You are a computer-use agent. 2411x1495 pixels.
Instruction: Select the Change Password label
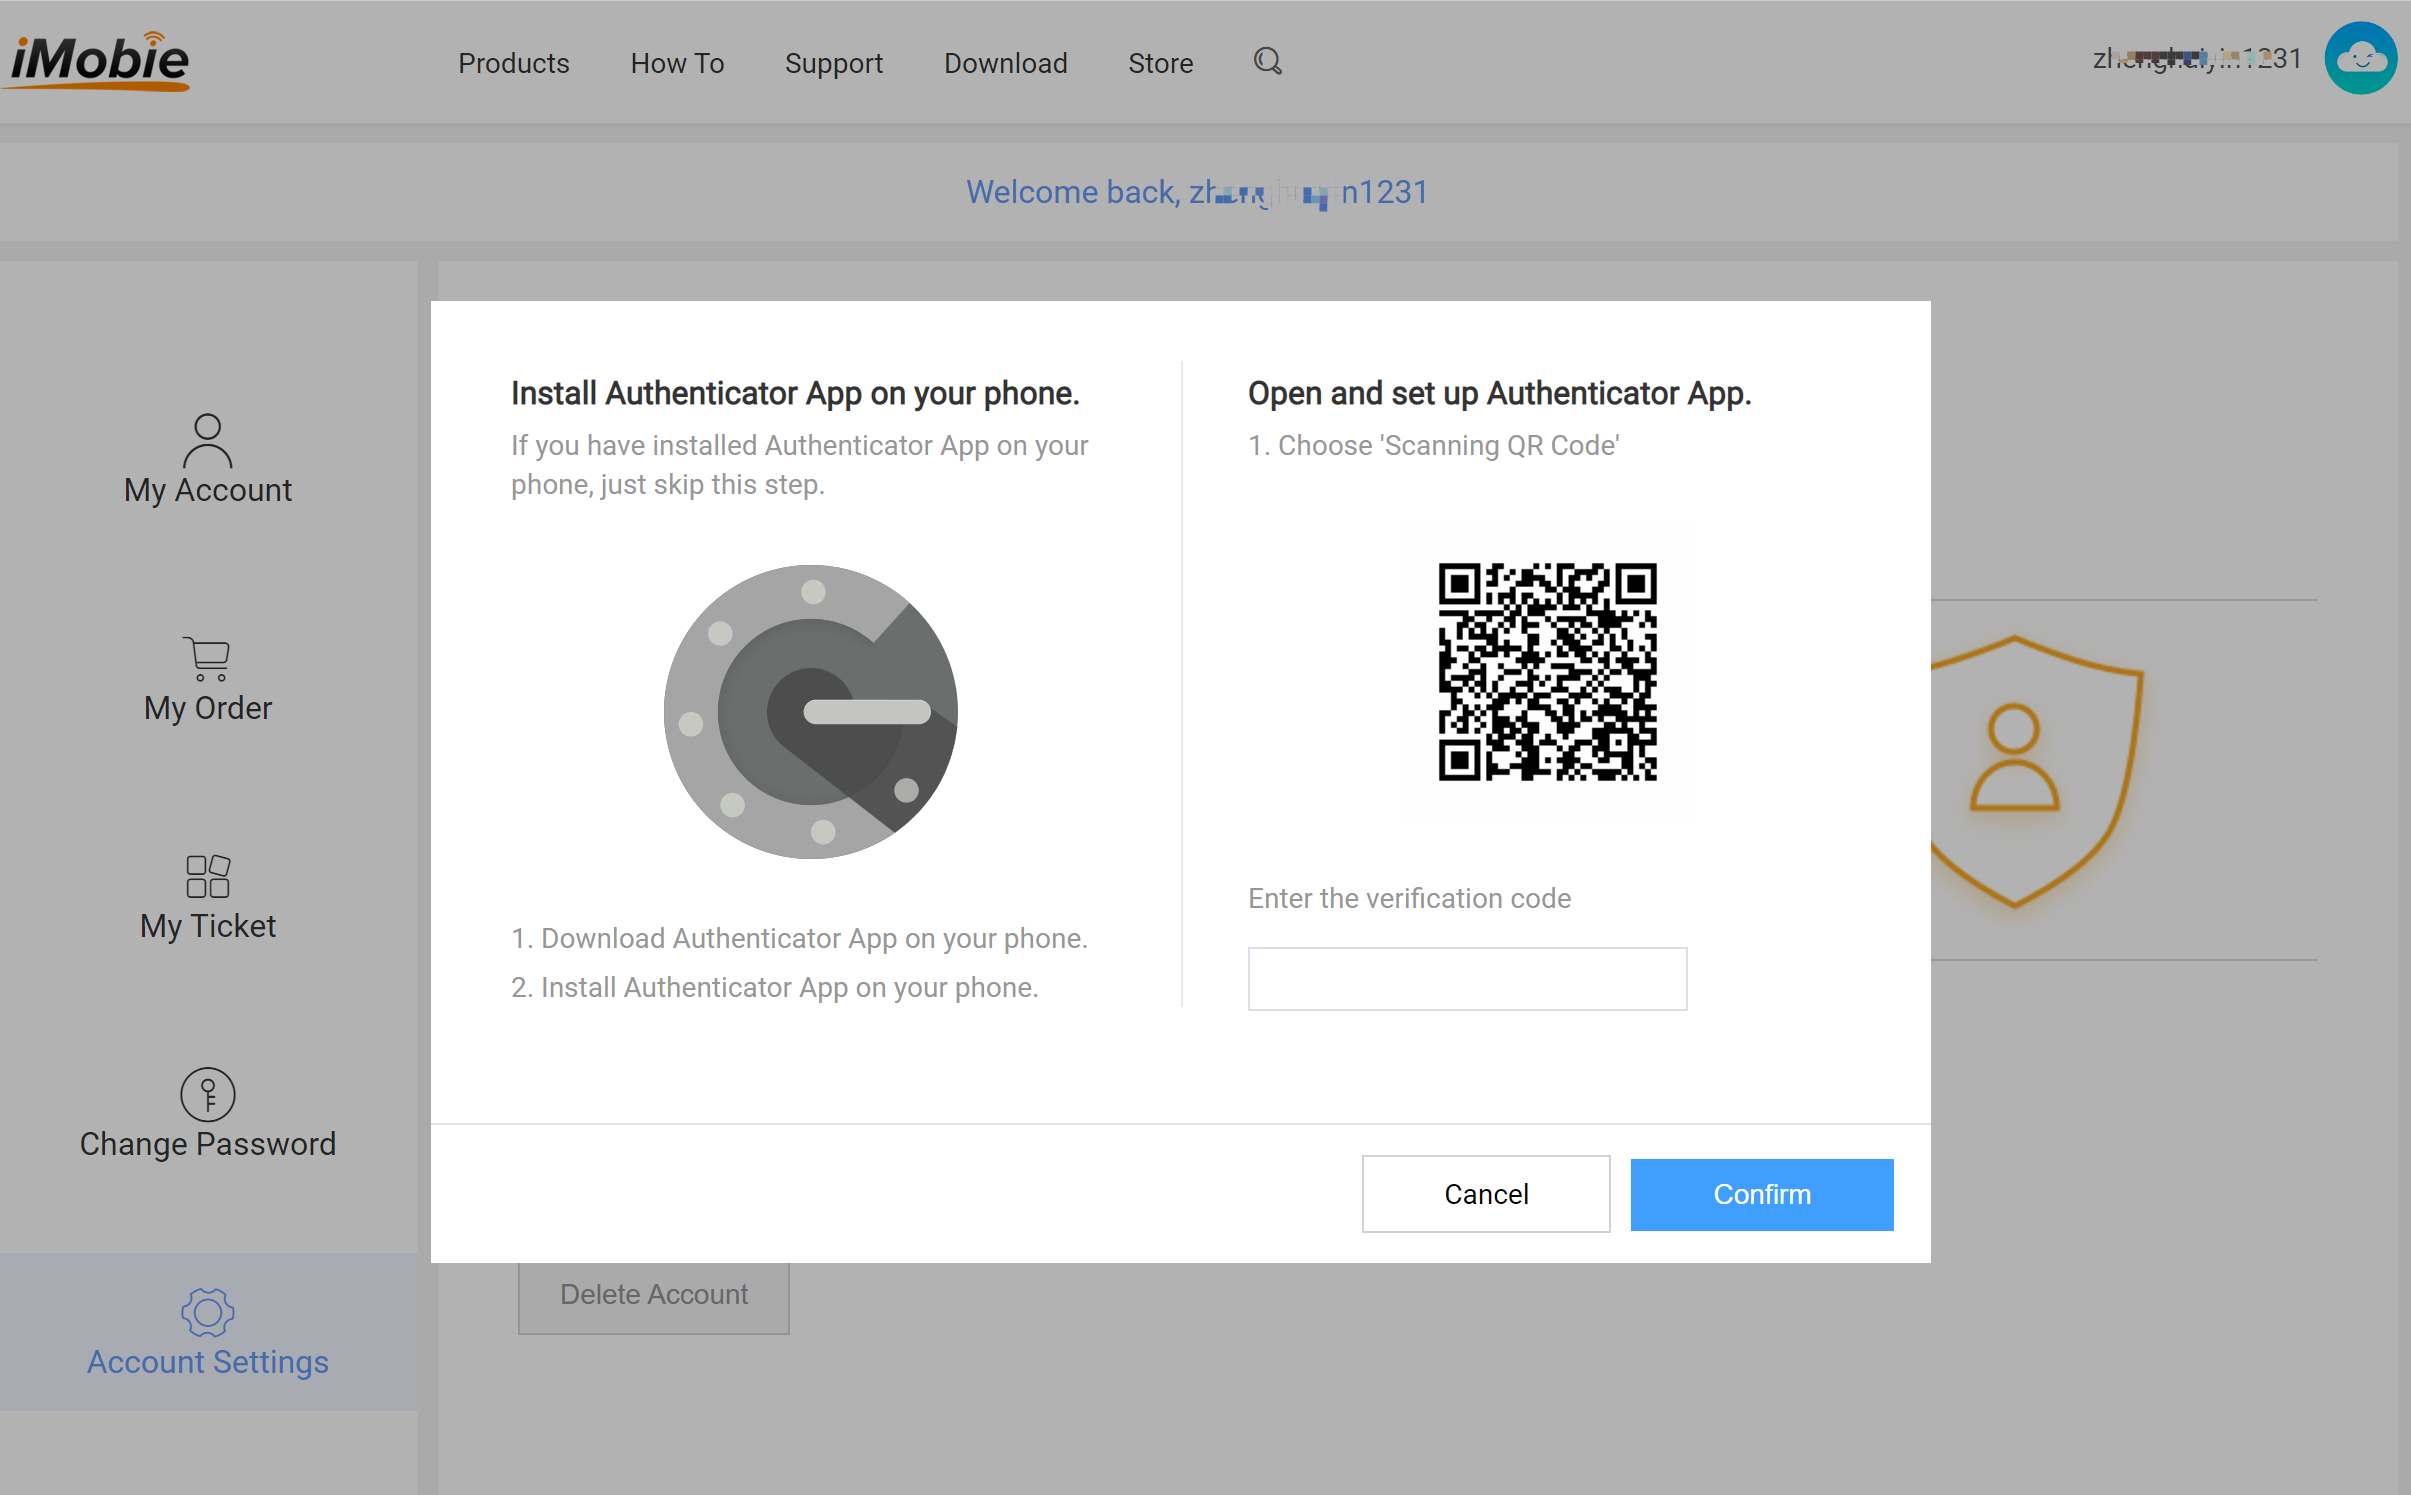point(208,1144)
